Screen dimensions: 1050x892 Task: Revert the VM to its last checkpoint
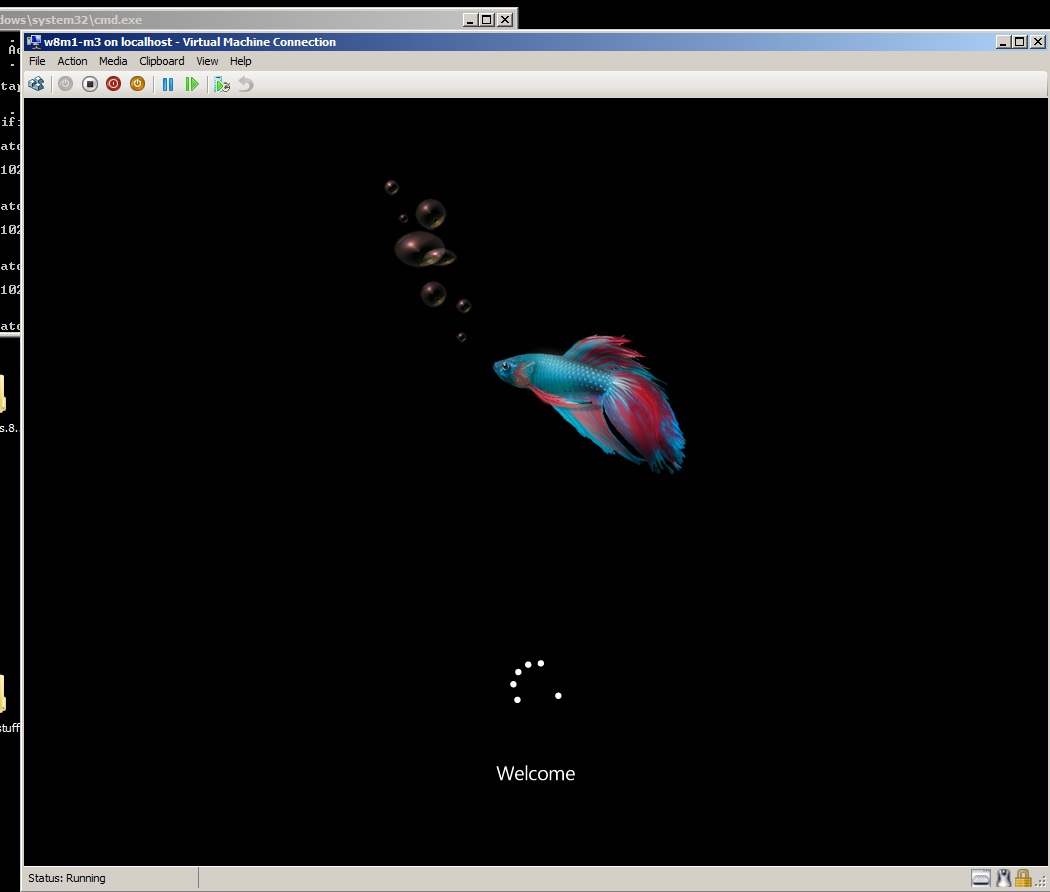click(x=245, y=84)
